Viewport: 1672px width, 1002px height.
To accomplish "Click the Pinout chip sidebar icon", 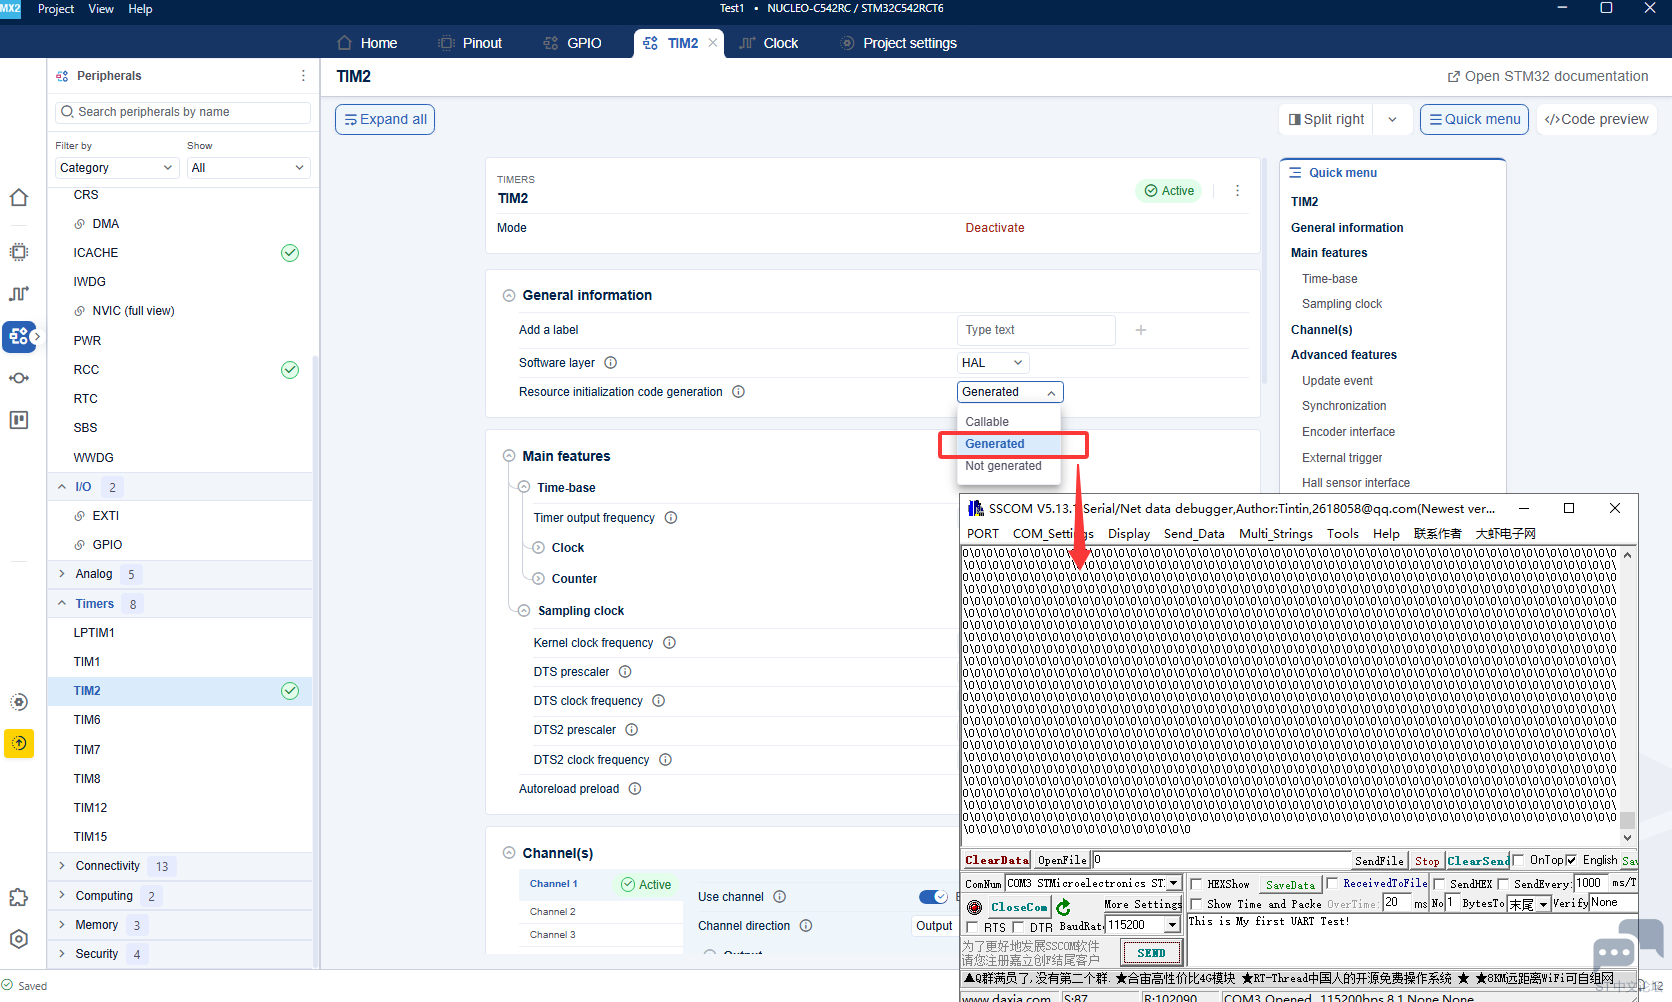I will [x=19, y=252].
